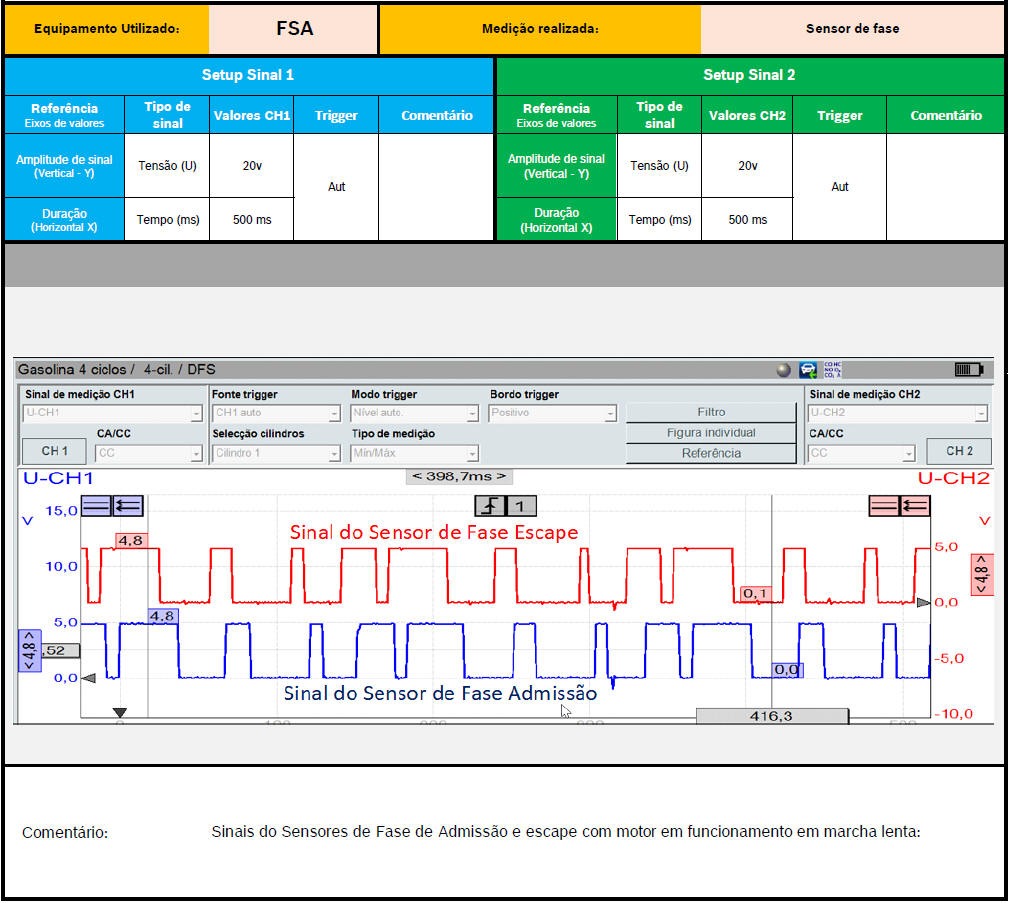Image resolution: width=1009 pixels, height=903 pixels.
Task: Click the vehicle diagnostics icon in header
Action: point(808,370)
